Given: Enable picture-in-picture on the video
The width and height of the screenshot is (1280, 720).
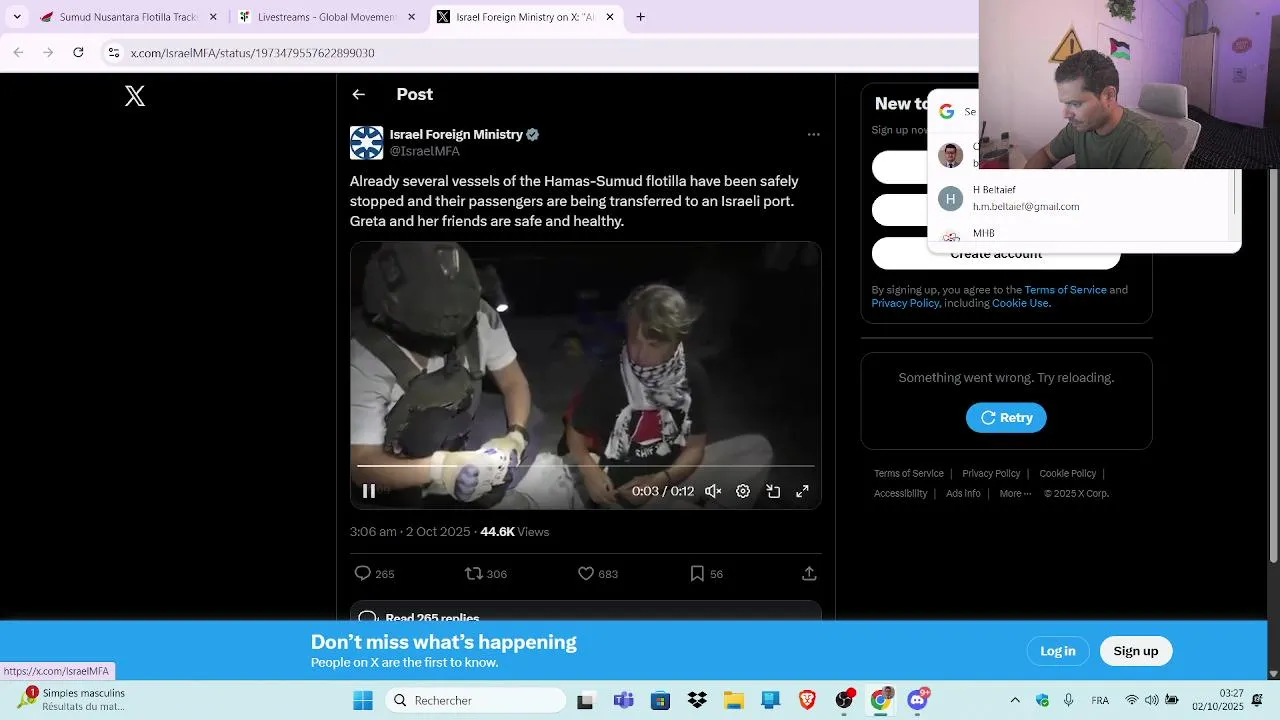Looking at the screenshot, I should point(773,491).
